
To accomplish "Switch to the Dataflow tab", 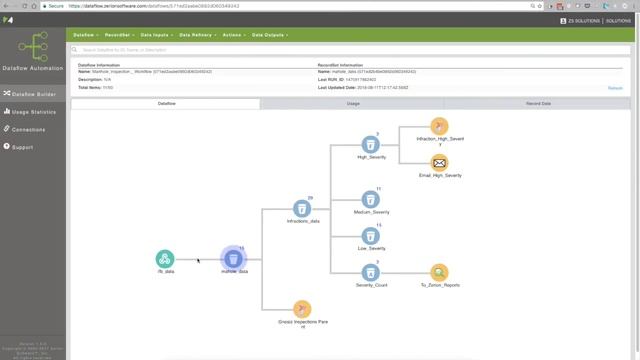I will [x=166, y=104].
